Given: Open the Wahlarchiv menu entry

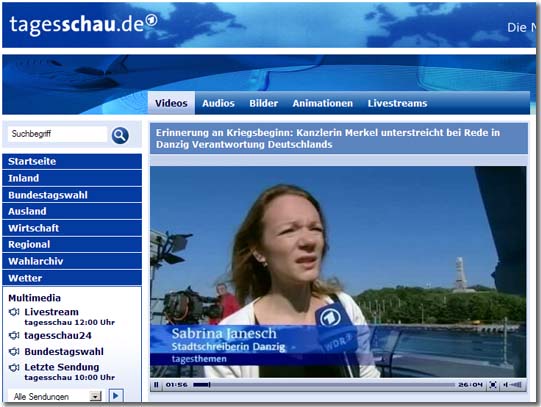Looking at the screenshot, I should pos(72,261).
